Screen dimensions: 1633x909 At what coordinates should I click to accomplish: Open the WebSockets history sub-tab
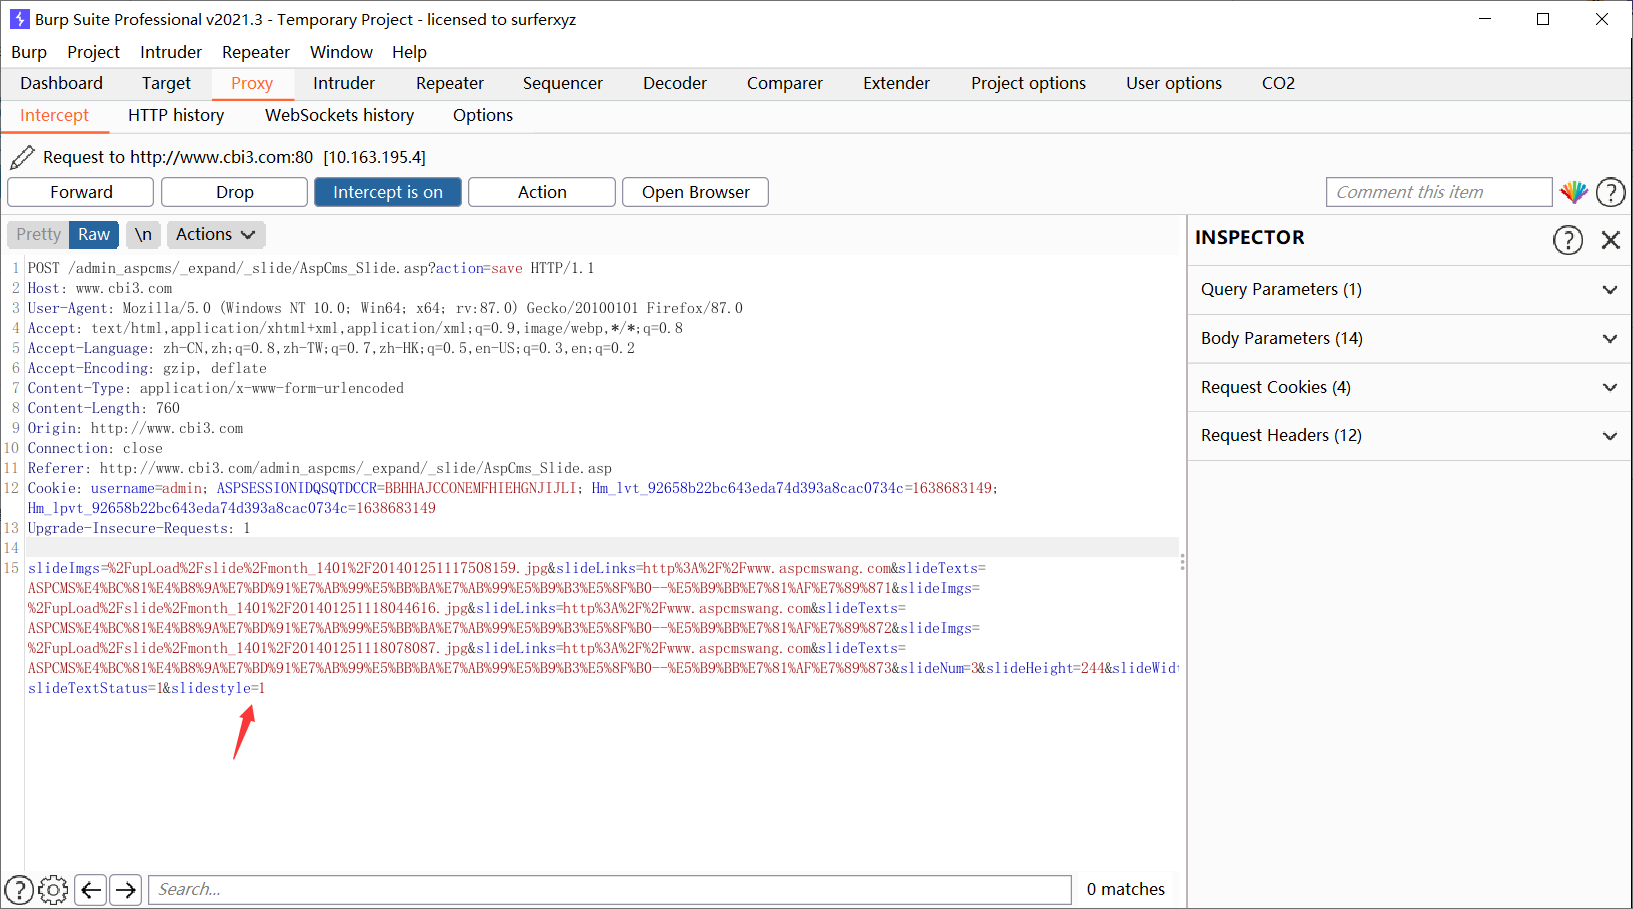click(x=339, y=115)
